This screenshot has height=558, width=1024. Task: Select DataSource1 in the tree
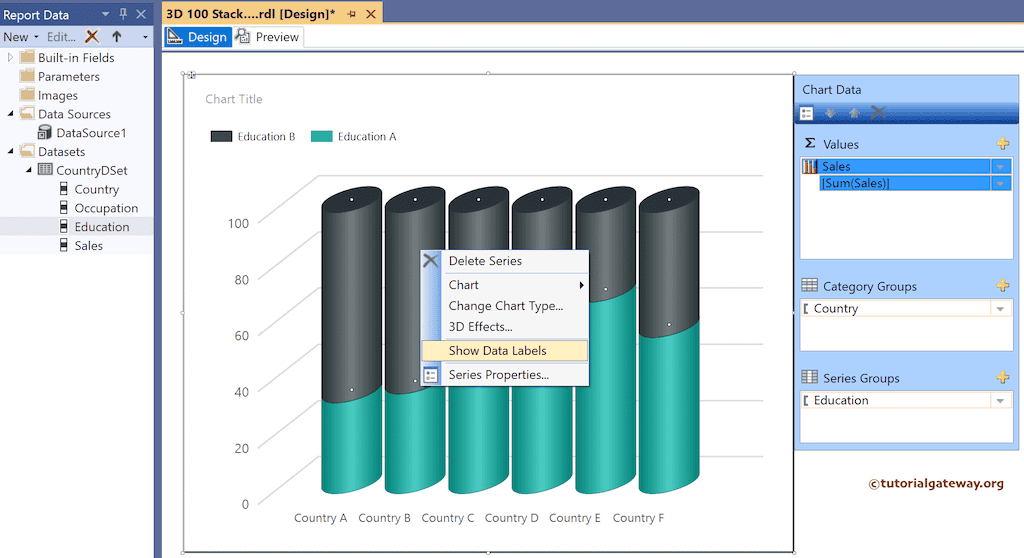(x=91, y=133)
